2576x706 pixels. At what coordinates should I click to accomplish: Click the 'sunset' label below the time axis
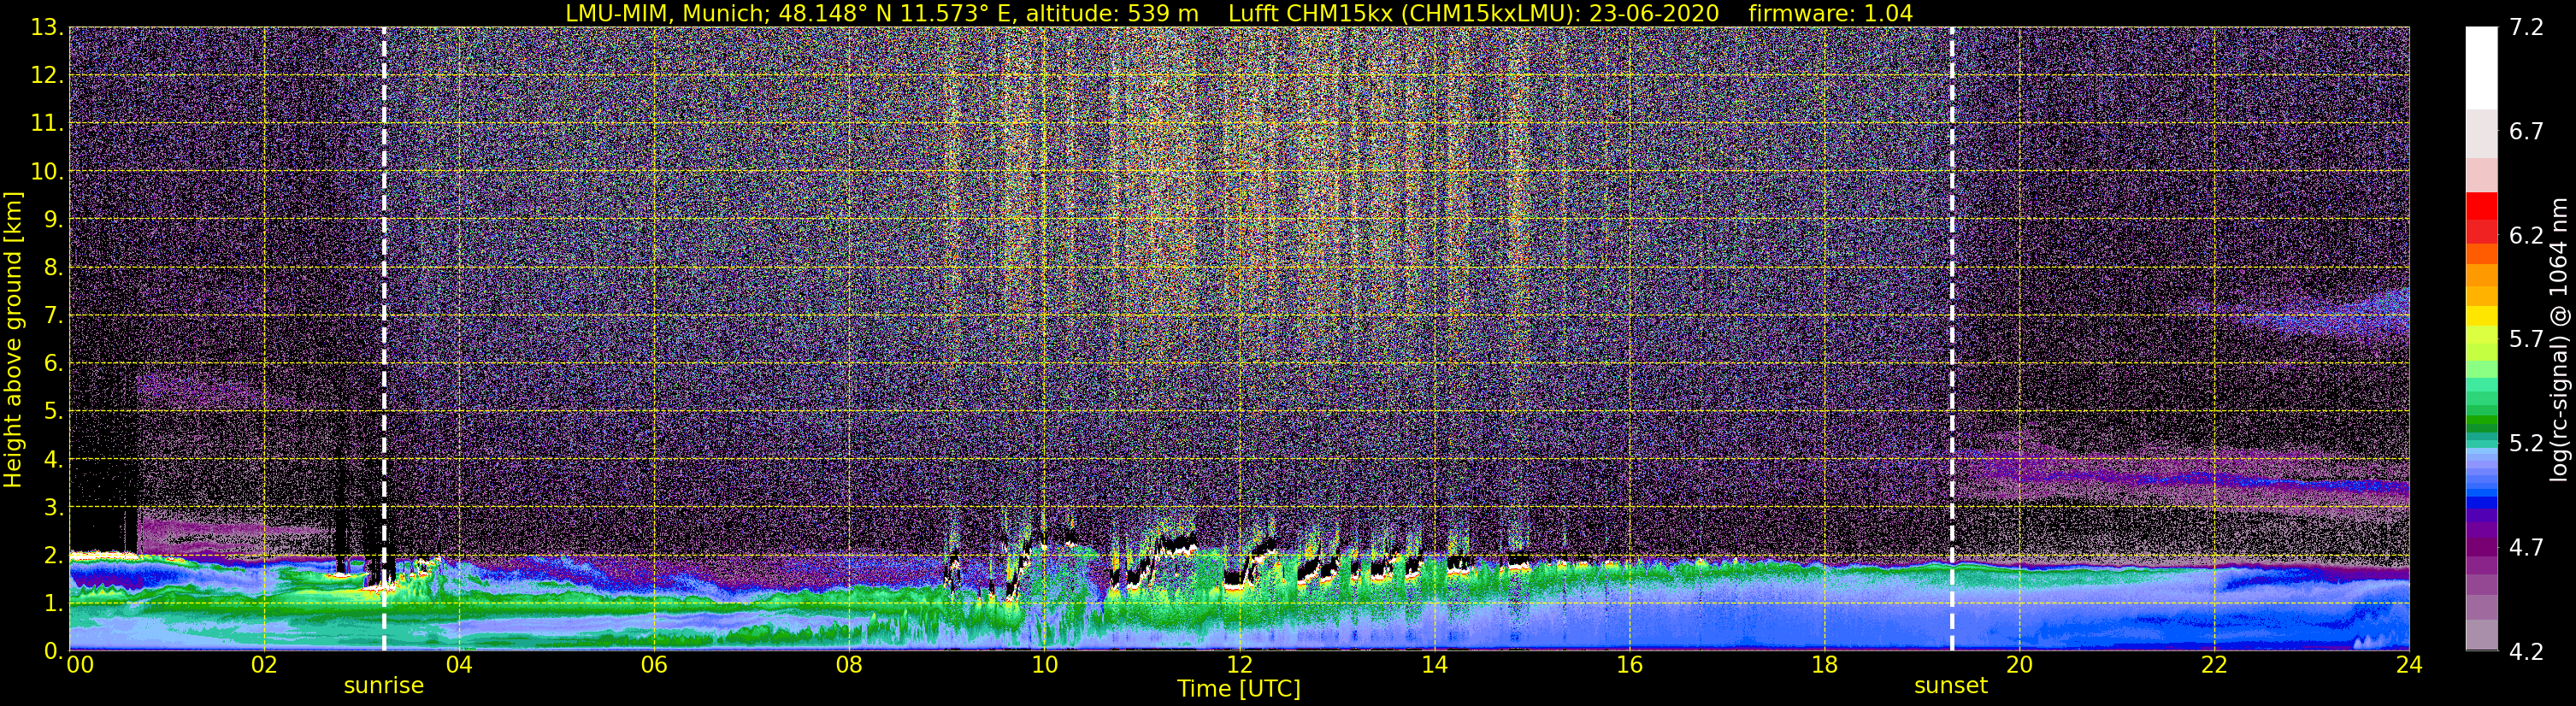click(1951, 686)
